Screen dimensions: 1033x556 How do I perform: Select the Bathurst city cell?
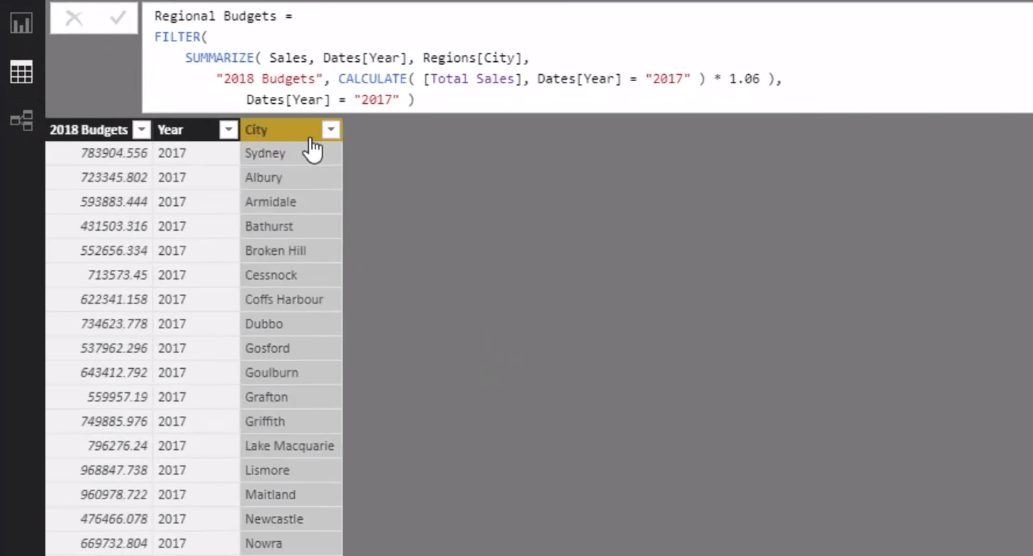(x=291, y=226)
